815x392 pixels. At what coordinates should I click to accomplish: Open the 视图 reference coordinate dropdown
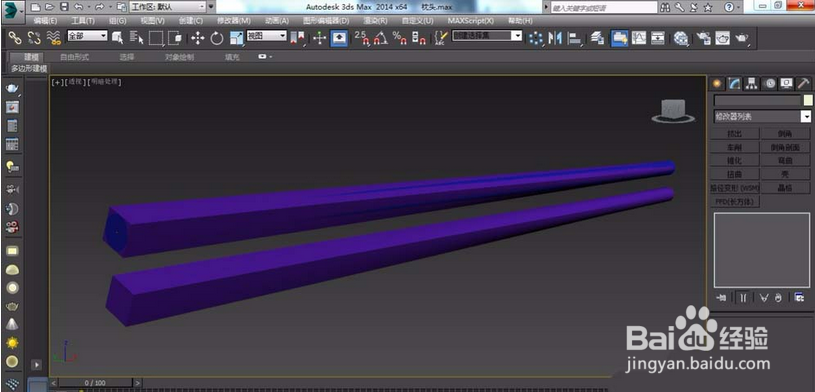coord(266,36)
